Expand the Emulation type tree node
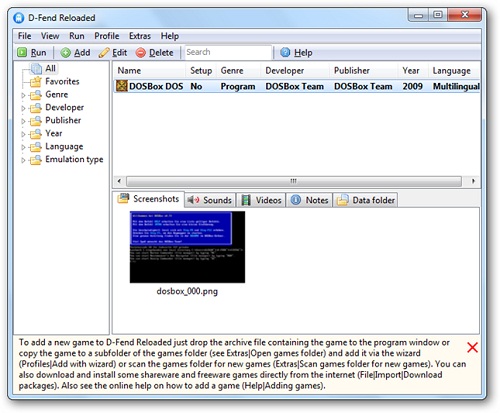 click(23, 160)
